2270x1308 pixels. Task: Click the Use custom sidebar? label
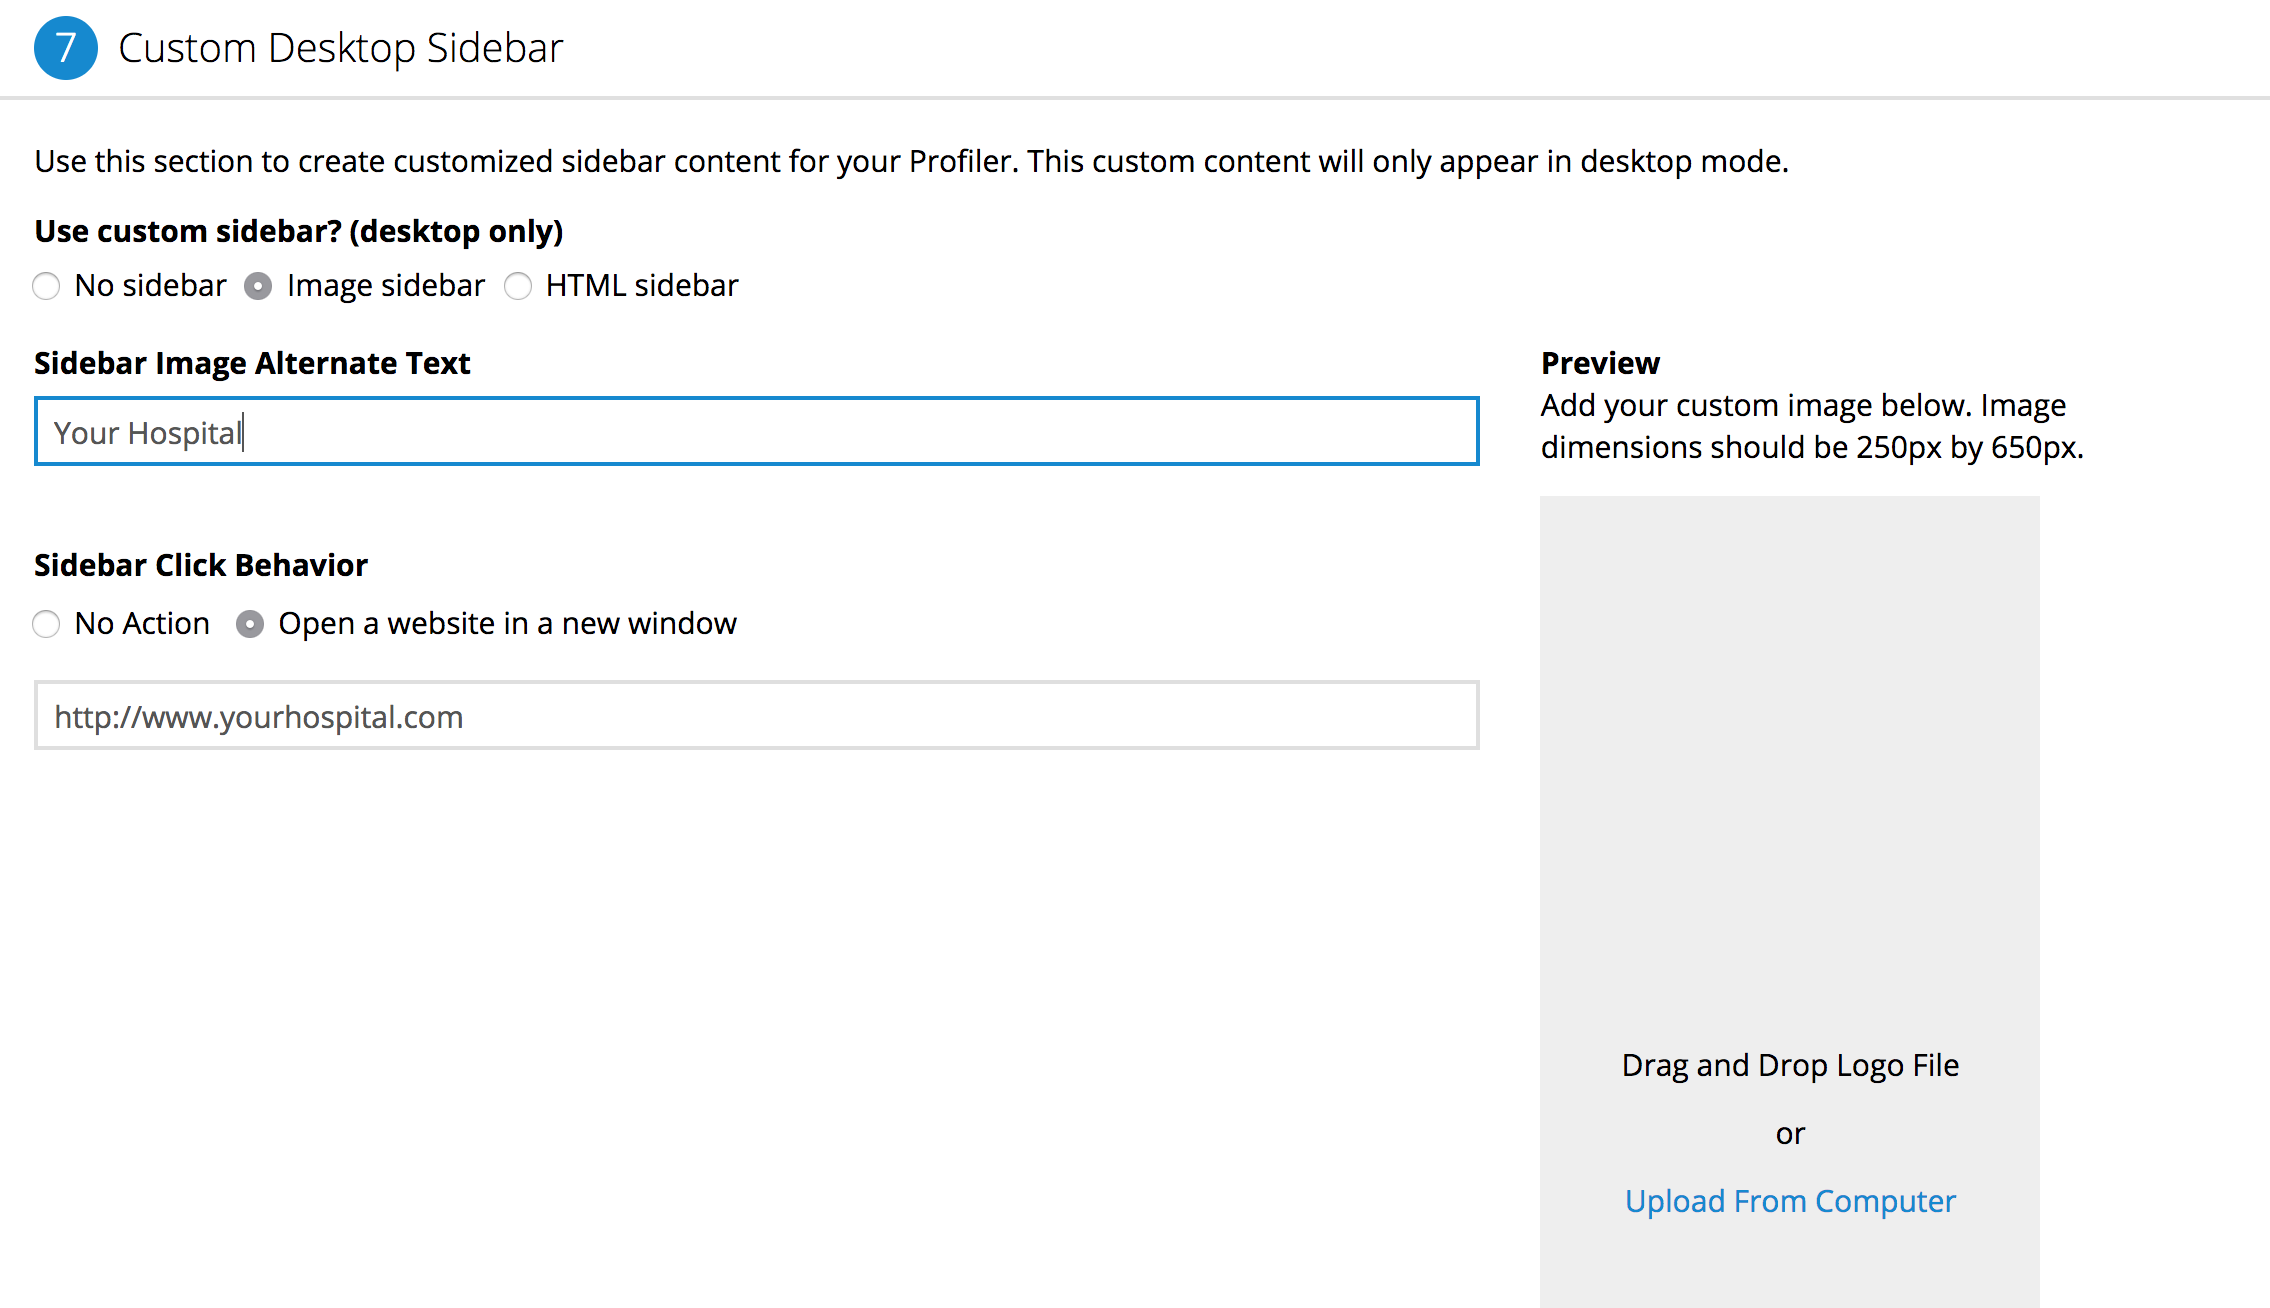299,231
